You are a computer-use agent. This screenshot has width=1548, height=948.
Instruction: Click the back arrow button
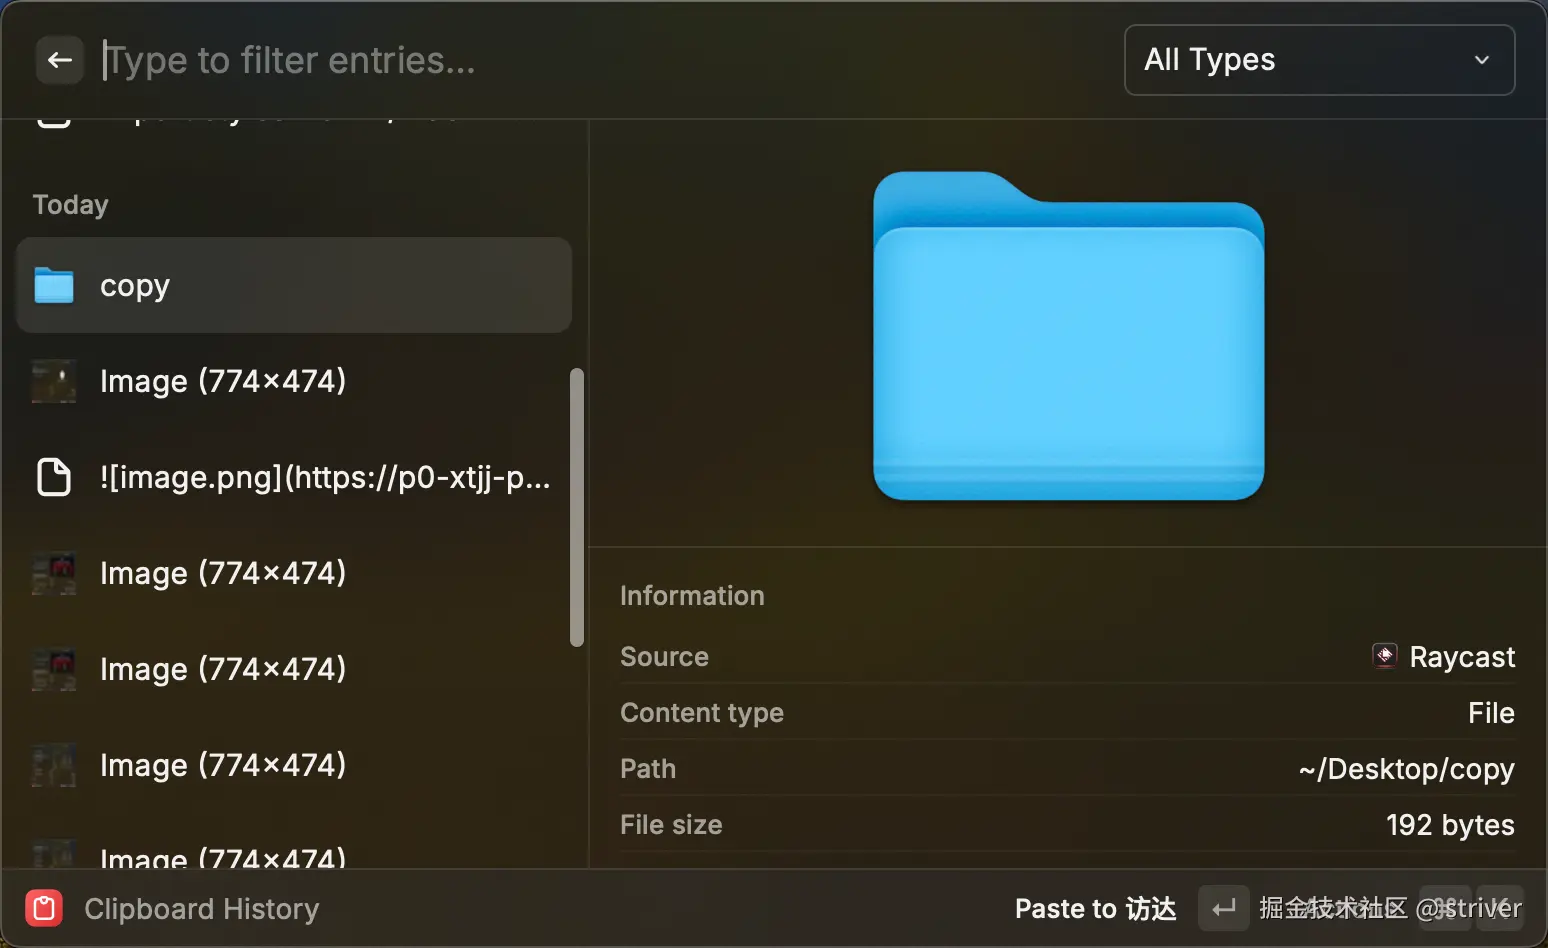tap(59, 60)
